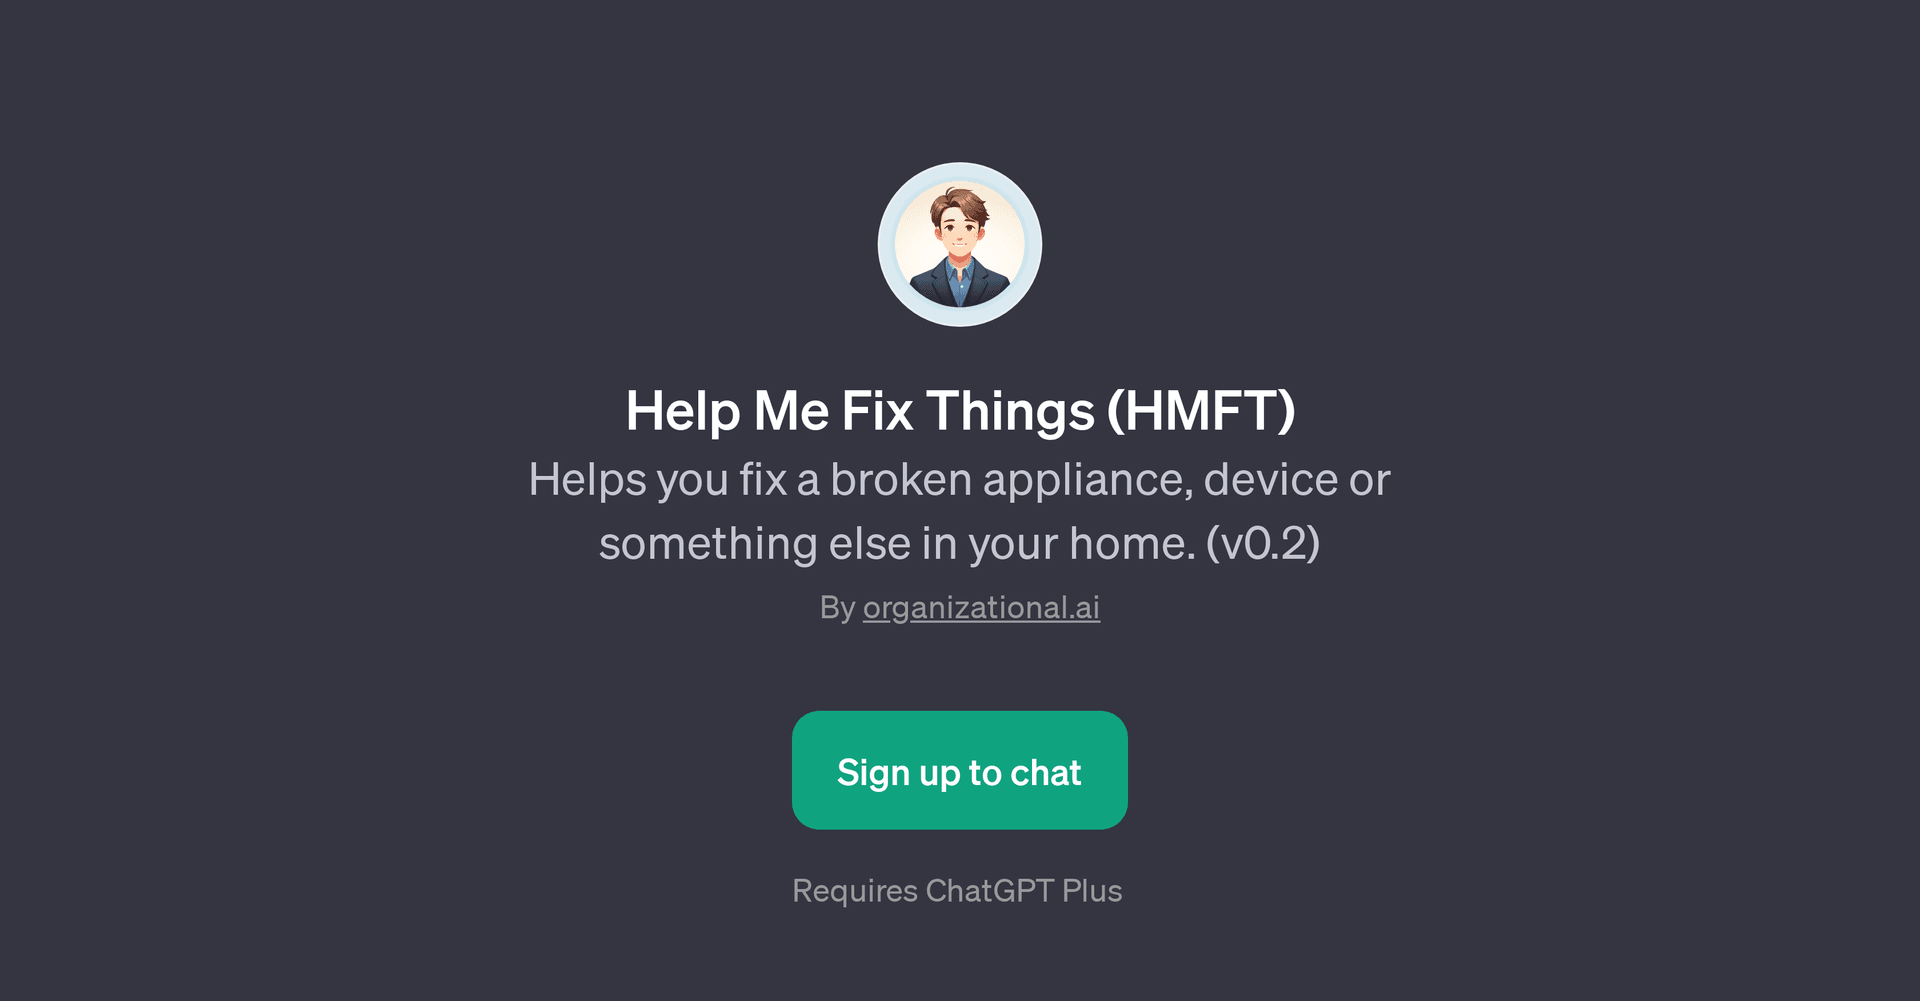Click the word 'Things' in the heading

(x=1010, y=411)
